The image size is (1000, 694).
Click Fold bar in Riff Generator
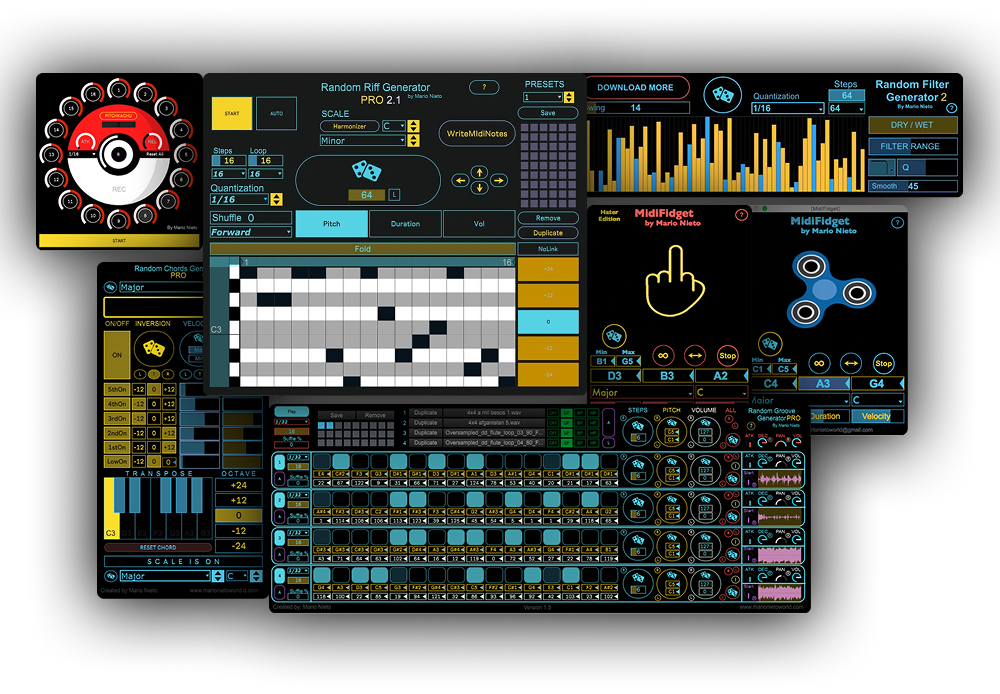coord(362,249)
